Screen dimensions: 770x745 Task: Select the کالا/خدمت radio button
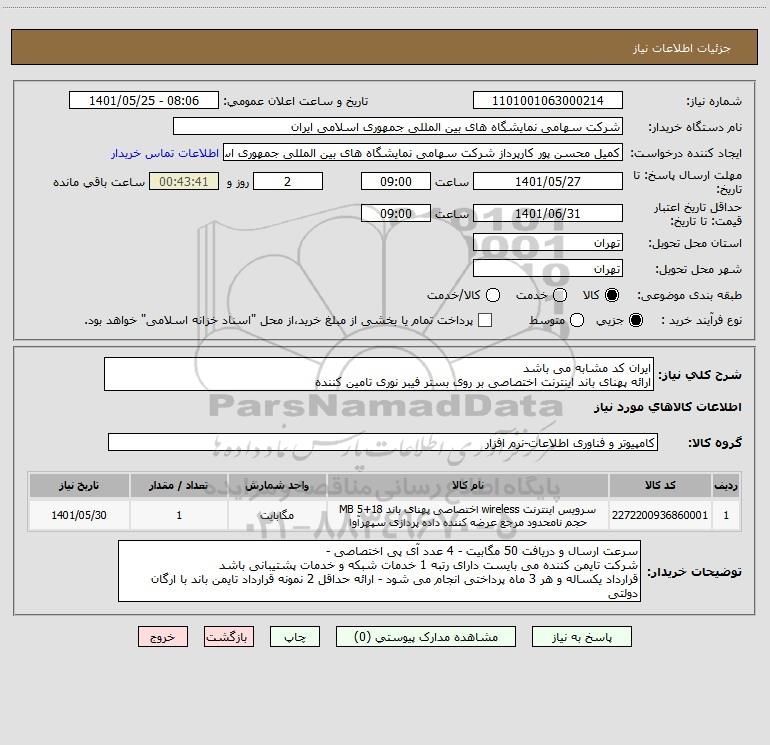click(x=493, y=295)
